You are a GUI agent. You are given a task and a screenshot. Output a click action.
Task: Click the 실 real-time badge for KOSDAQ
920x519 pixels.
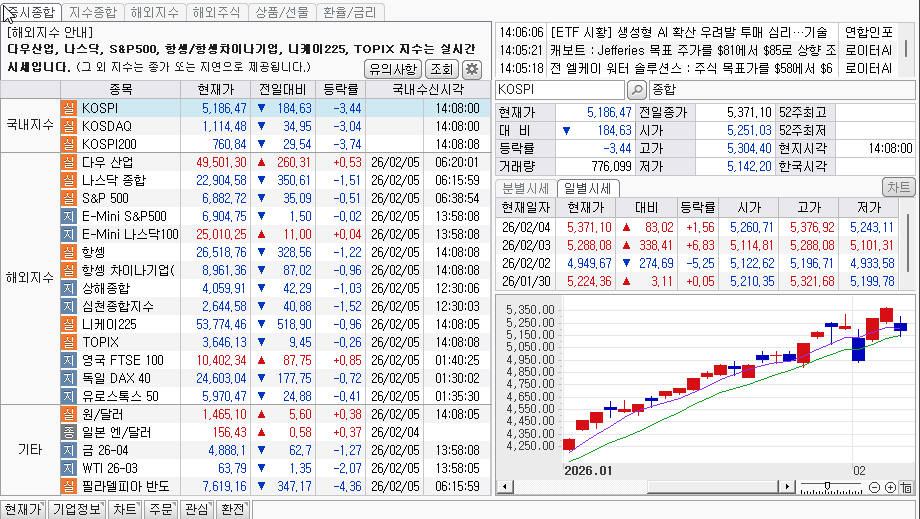click(69, 126)
